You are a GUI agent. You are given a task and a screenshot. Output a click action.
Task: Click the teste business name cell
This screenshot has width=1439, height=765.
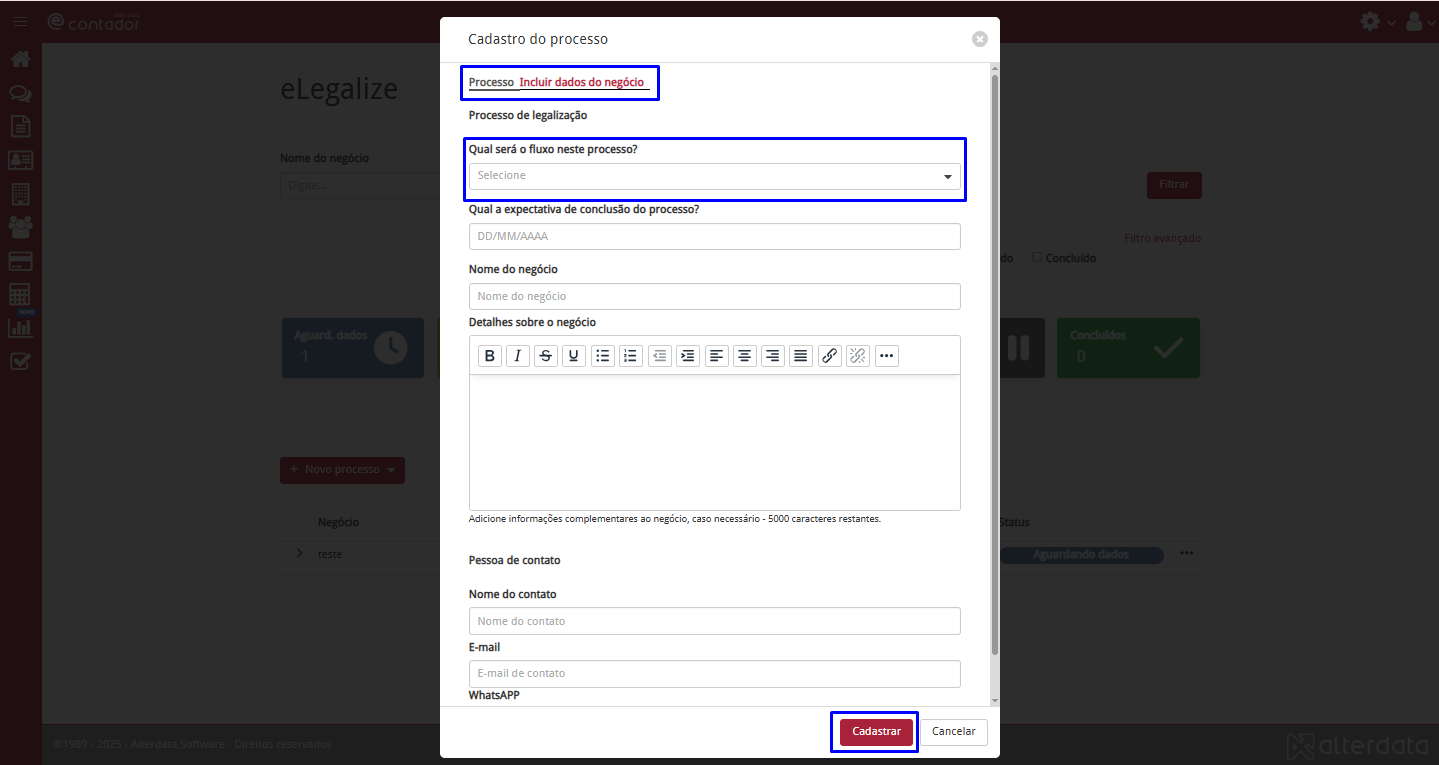[330, 554]
